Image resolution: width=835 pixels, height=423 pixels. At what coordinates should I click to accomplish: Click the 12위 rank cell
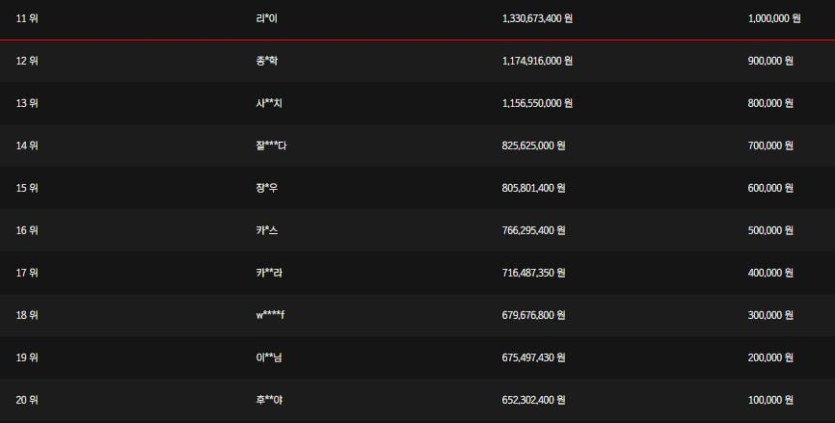(x=27, y=61)
